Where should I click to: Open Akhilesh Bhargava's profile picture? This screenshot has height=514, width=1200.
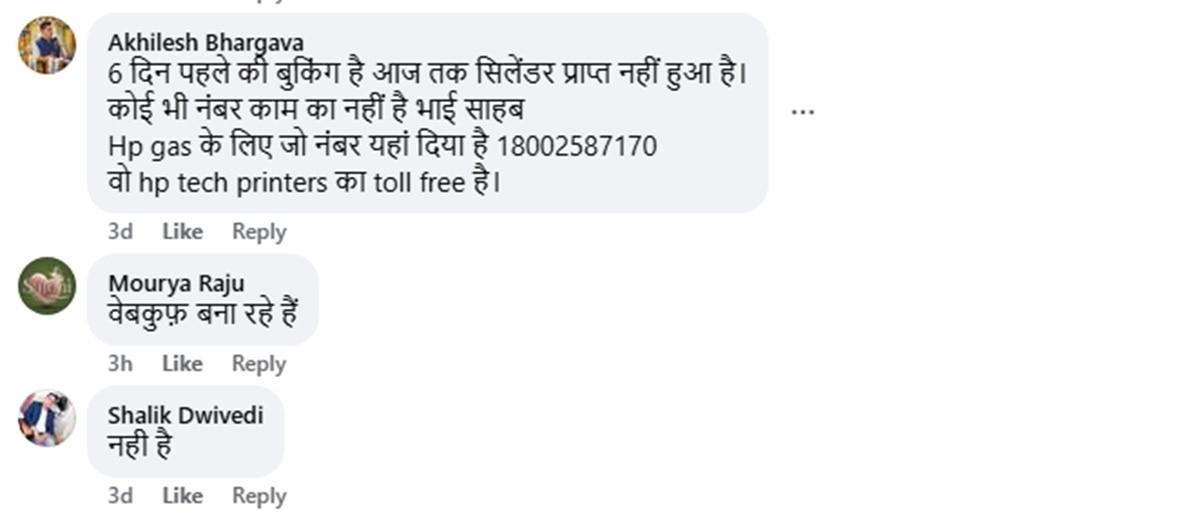[x=47, y=45]
